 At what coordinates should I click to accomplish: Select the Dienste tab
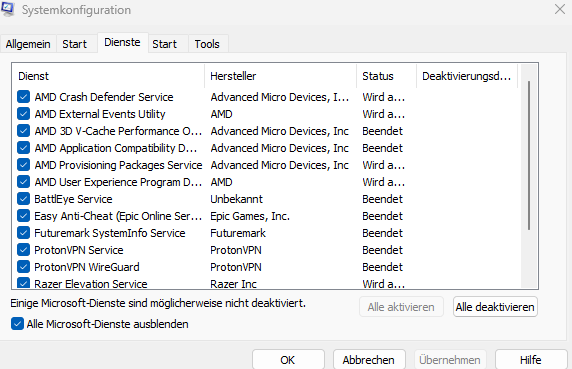tap(122, 43)
